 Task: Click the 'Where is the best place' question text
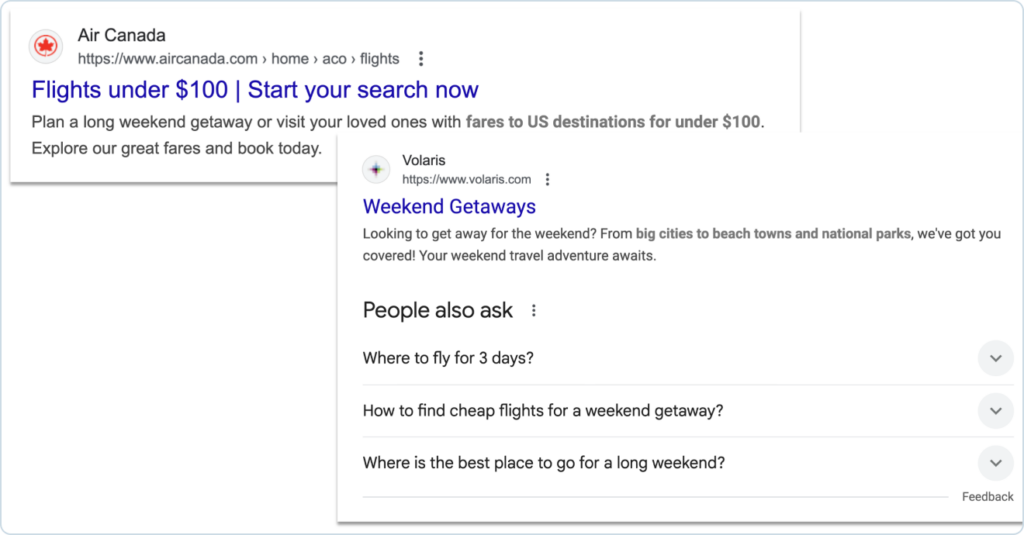pos(544,463)
